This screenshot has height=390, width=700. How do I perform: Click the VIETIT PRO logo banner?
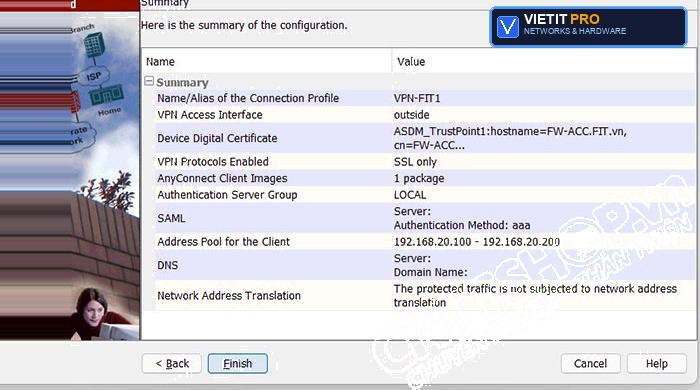[588, 27]
